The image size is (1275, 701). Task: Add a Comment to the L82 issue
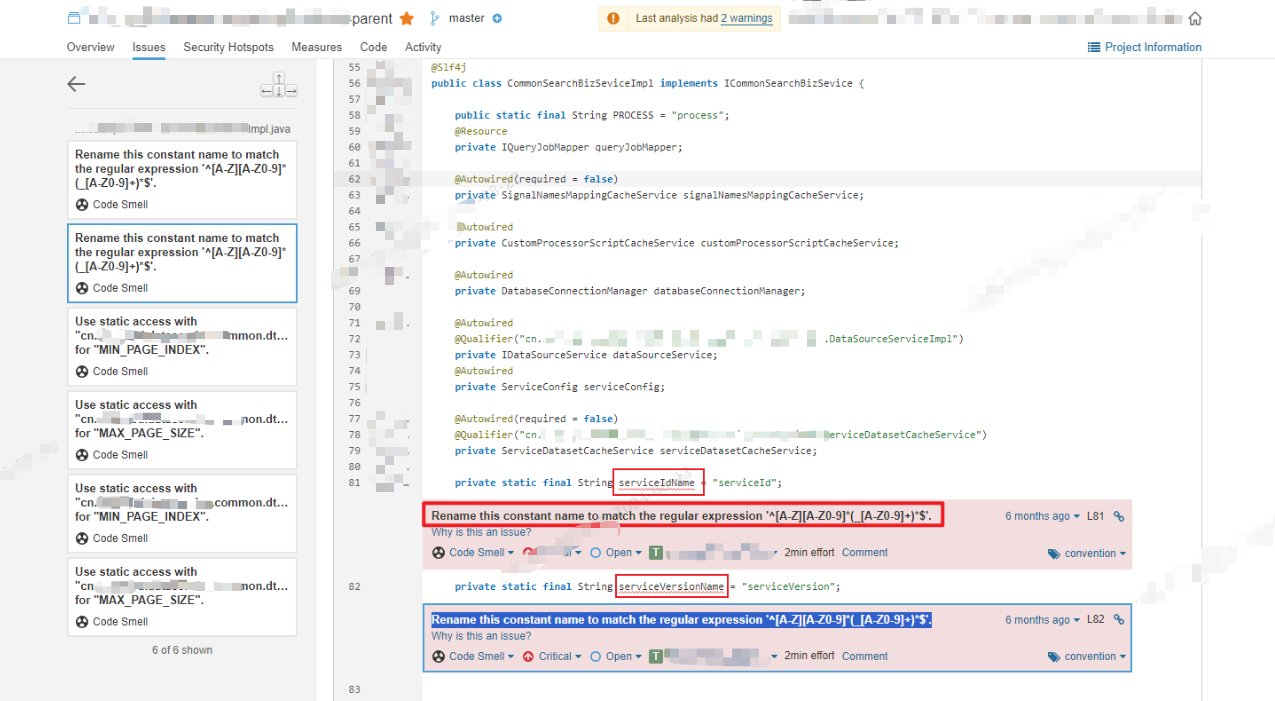pyautogui.click(x=865, y=656)
